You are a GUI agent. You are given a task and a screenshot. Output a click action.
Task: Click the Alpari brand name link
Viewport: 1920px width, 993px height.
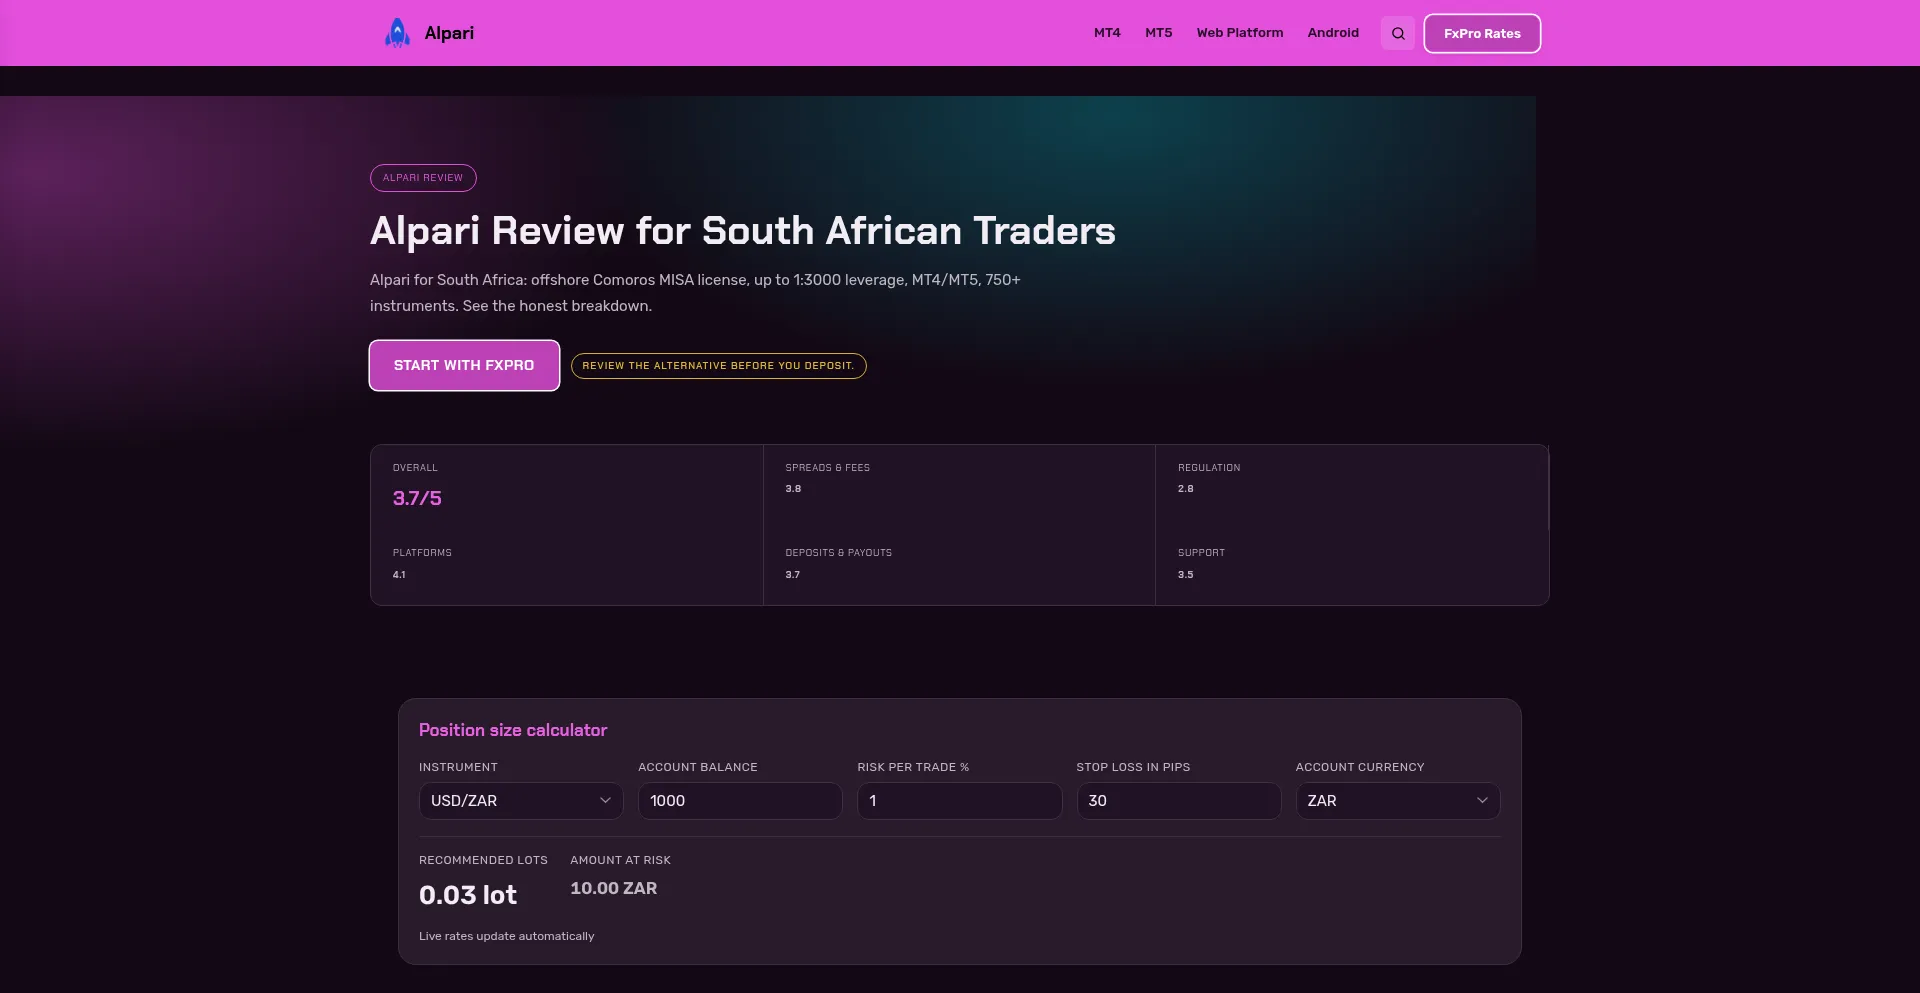(449, 33)
